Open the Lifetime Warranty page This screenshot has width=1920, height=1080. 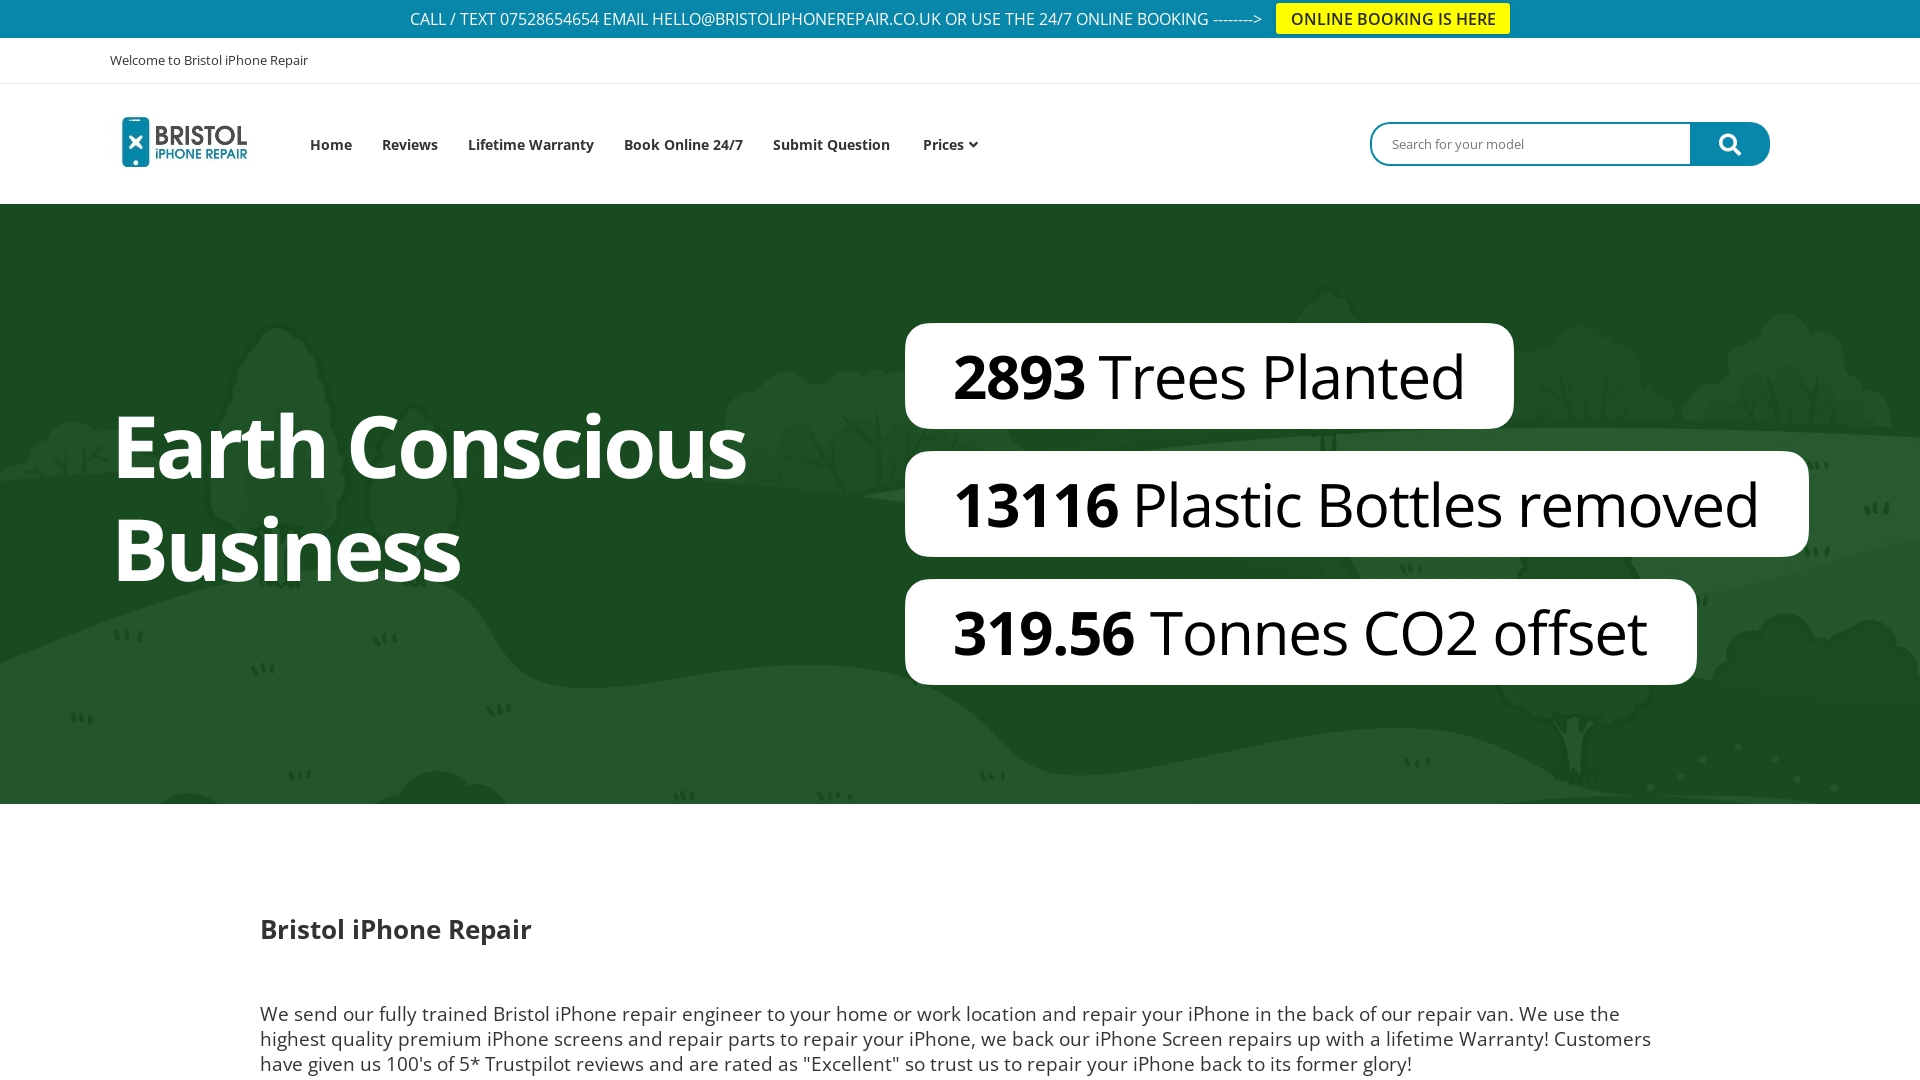click(530, 145)
